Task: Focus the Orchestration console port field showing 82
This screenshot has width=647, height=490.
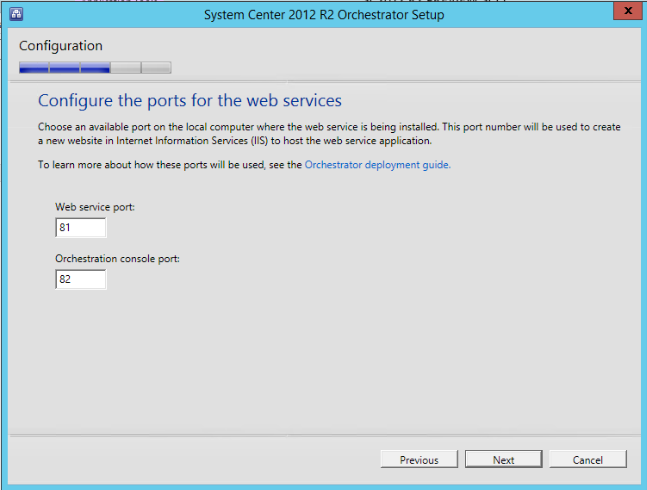Action: [81, 280]
